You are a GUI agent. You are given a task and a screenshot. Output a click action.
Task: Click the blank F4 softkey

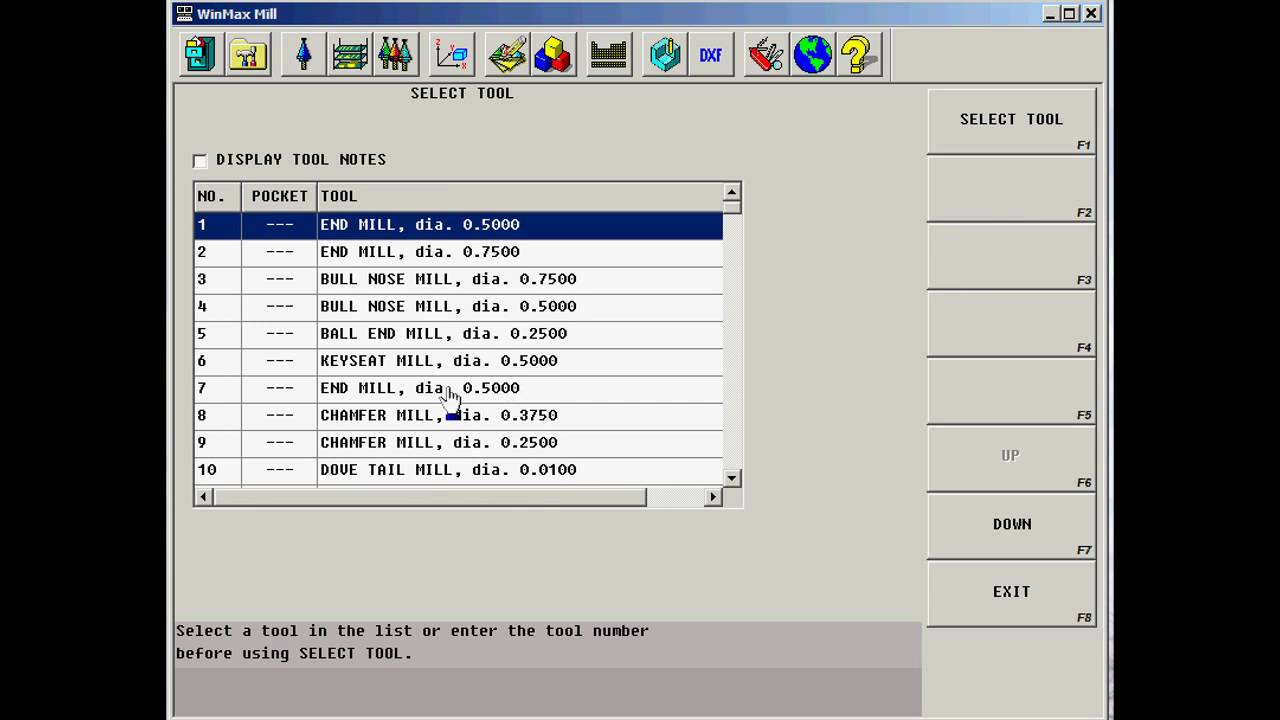(x=1011, y=322)
